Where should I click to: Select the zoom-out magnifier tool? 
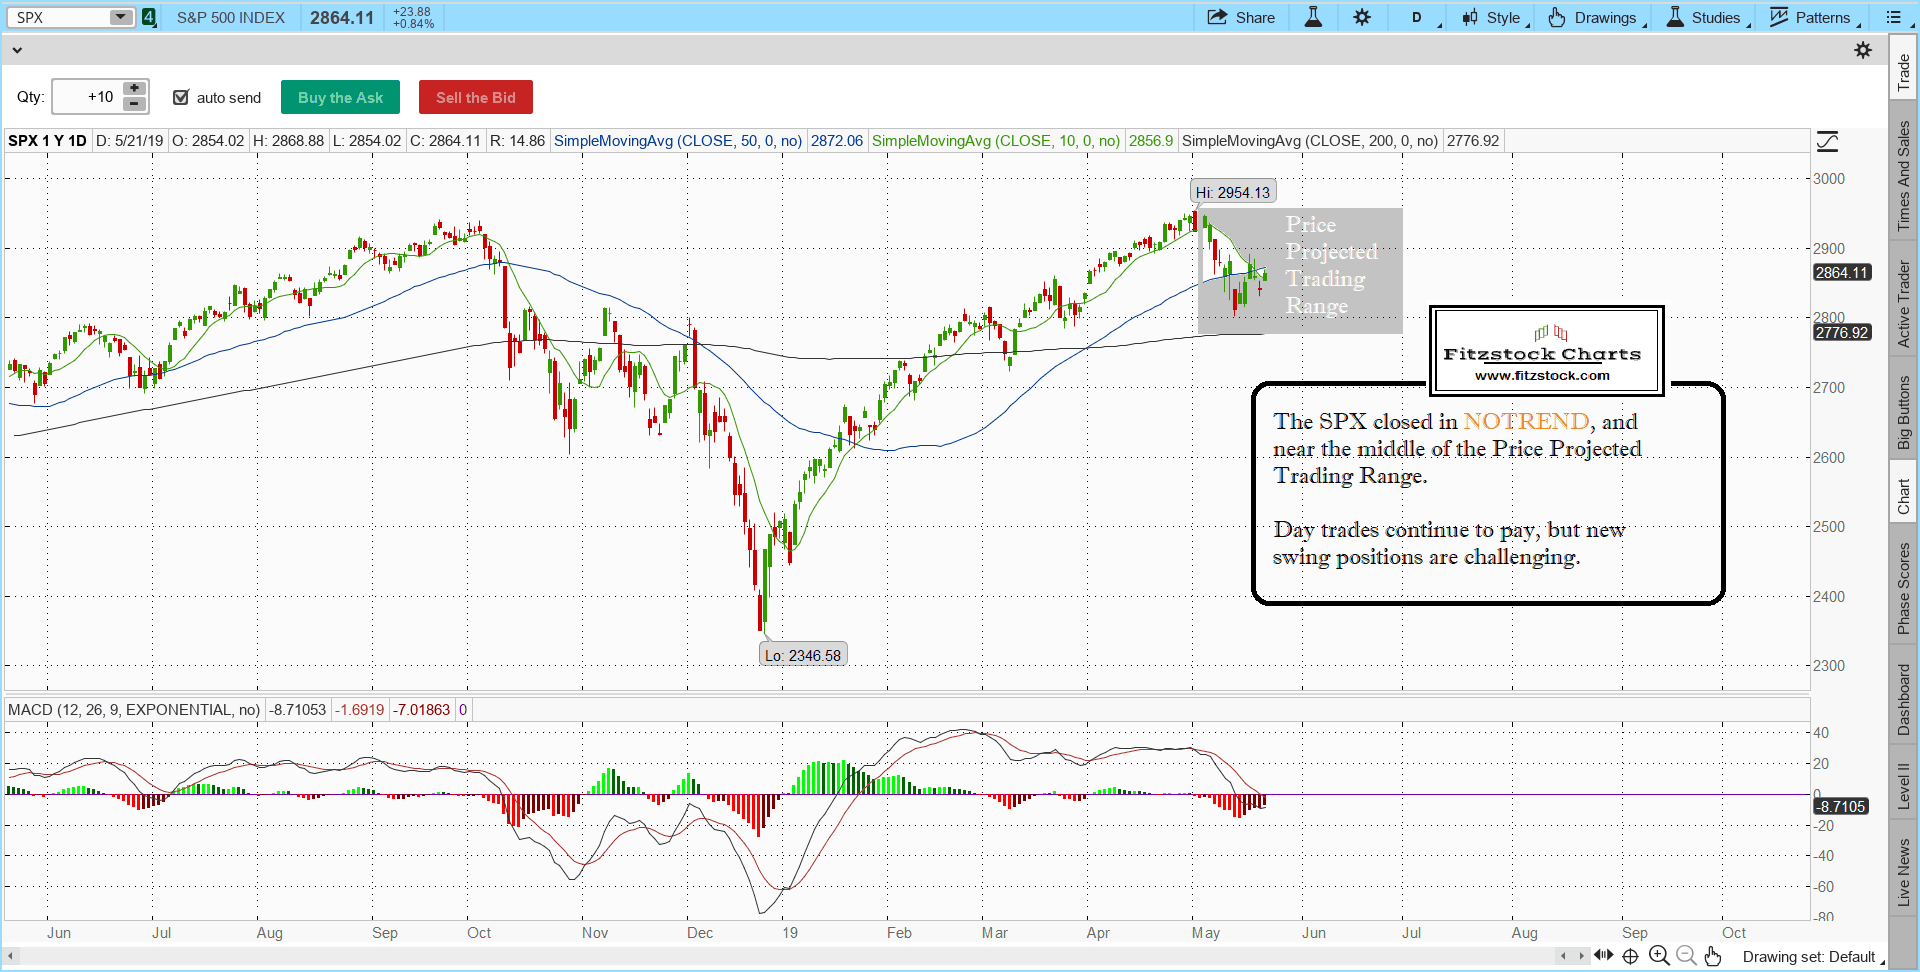(1686, 956)
